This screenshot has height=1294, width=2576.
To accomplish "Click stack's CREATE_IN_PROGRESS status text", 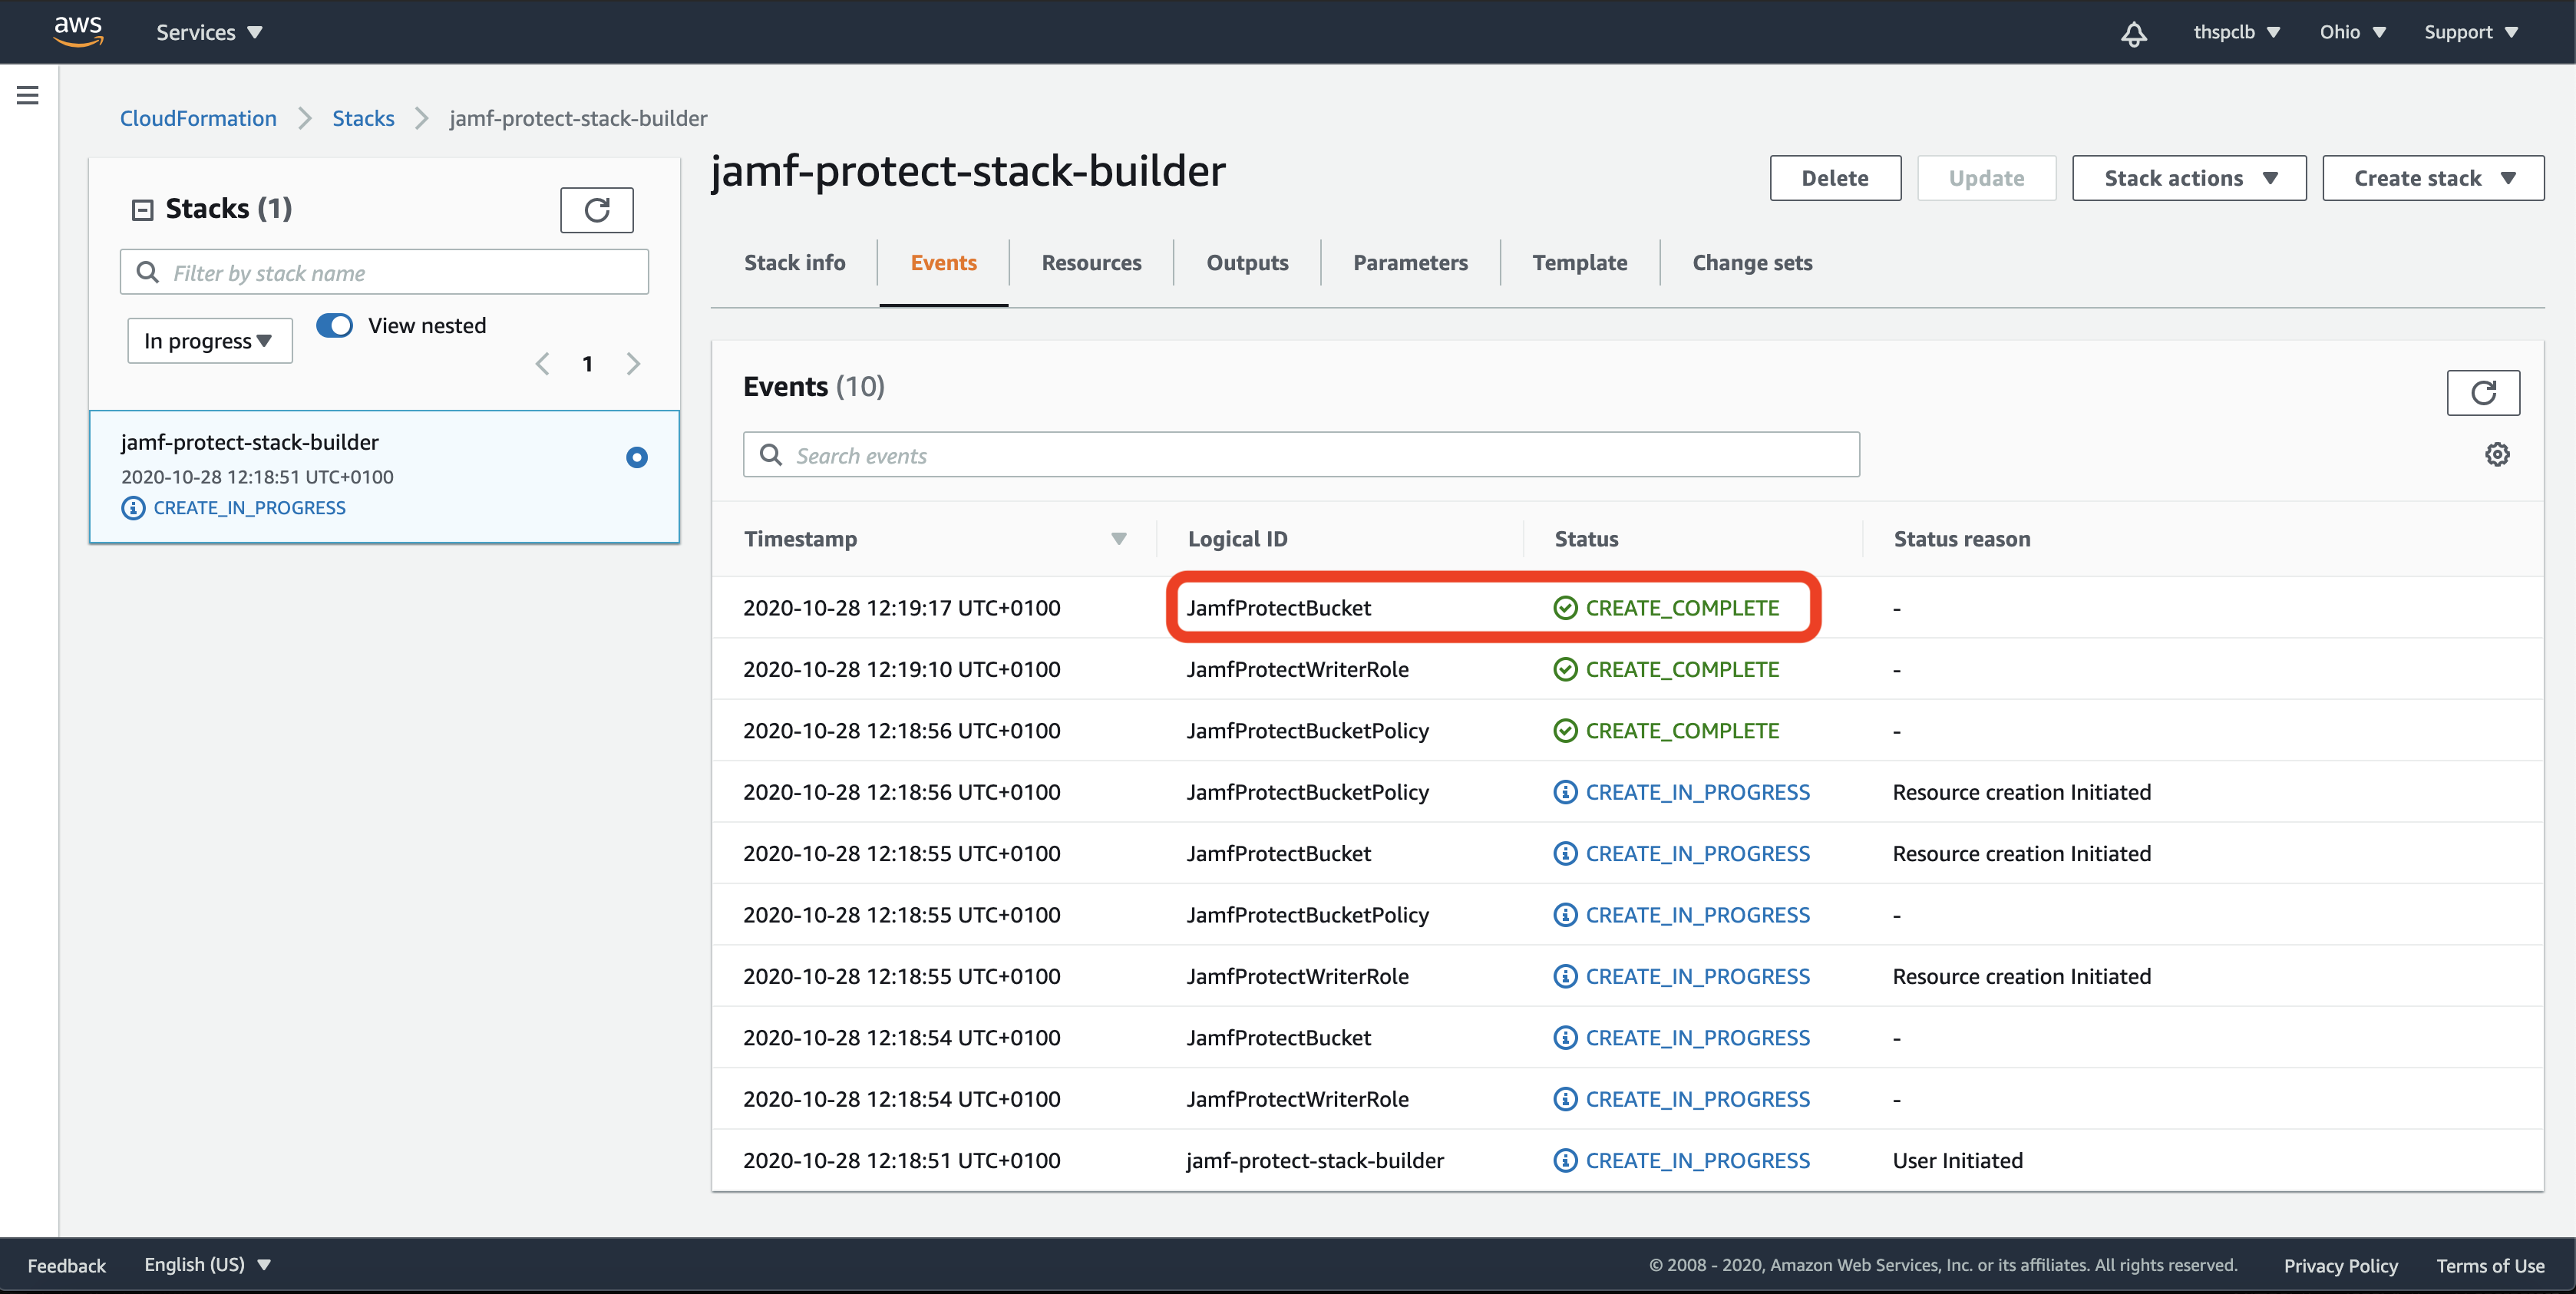I will tap(249, 508).
